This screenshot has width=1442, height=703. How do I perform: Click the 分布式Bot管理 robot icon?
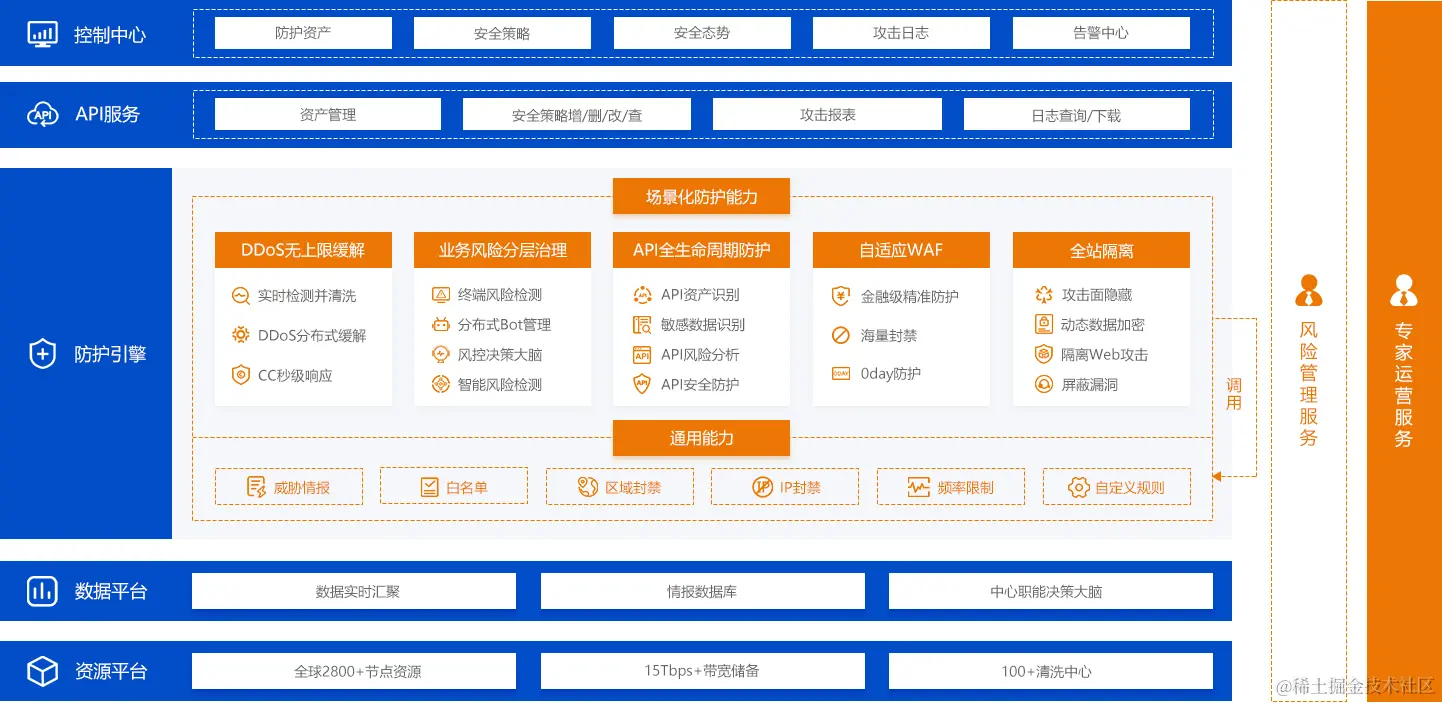(x=440, y=324)
